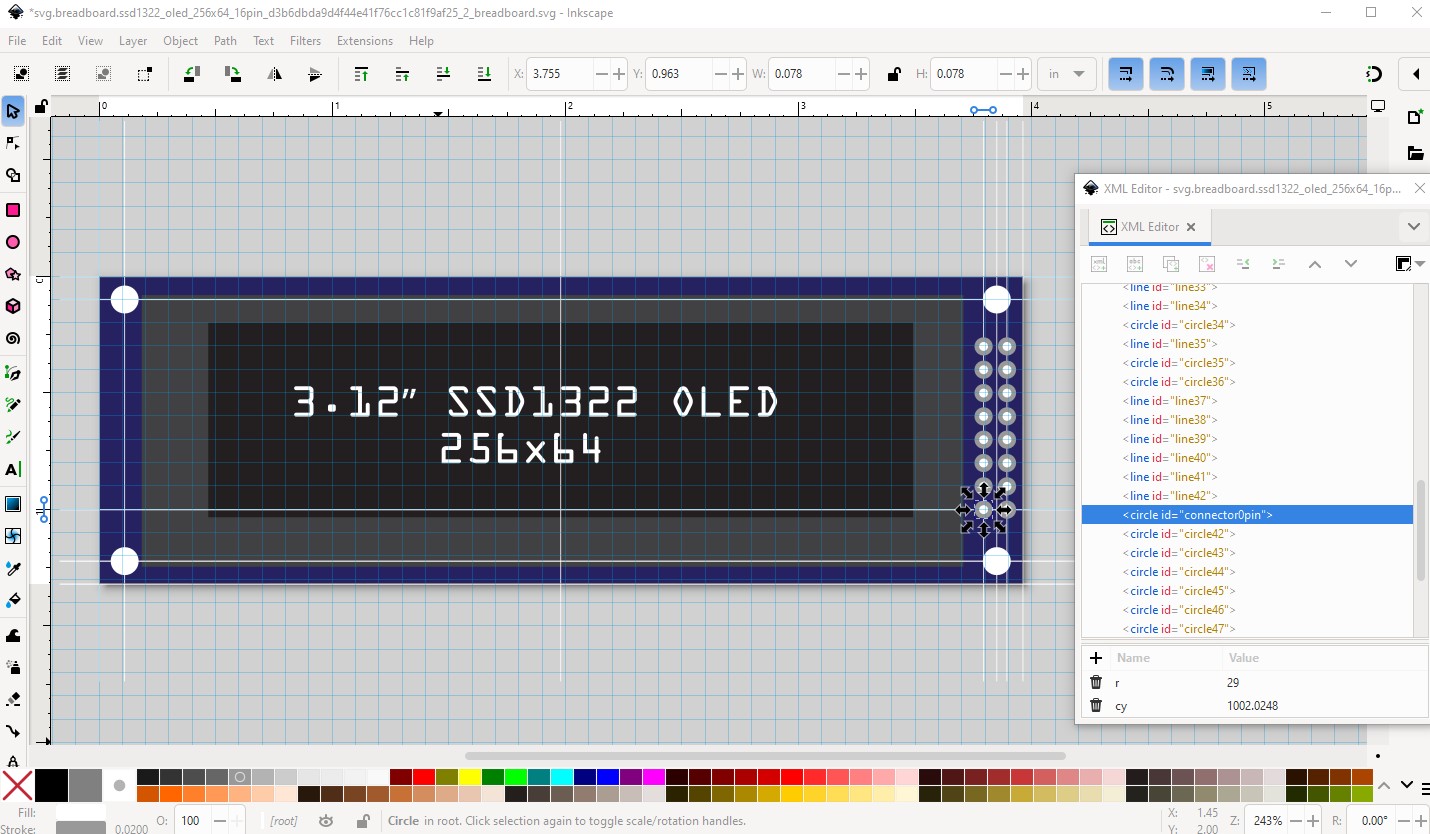Screen dimensions: 1430x834
Task: Open the units dropdown showing in
Action: click(1067, 74)
